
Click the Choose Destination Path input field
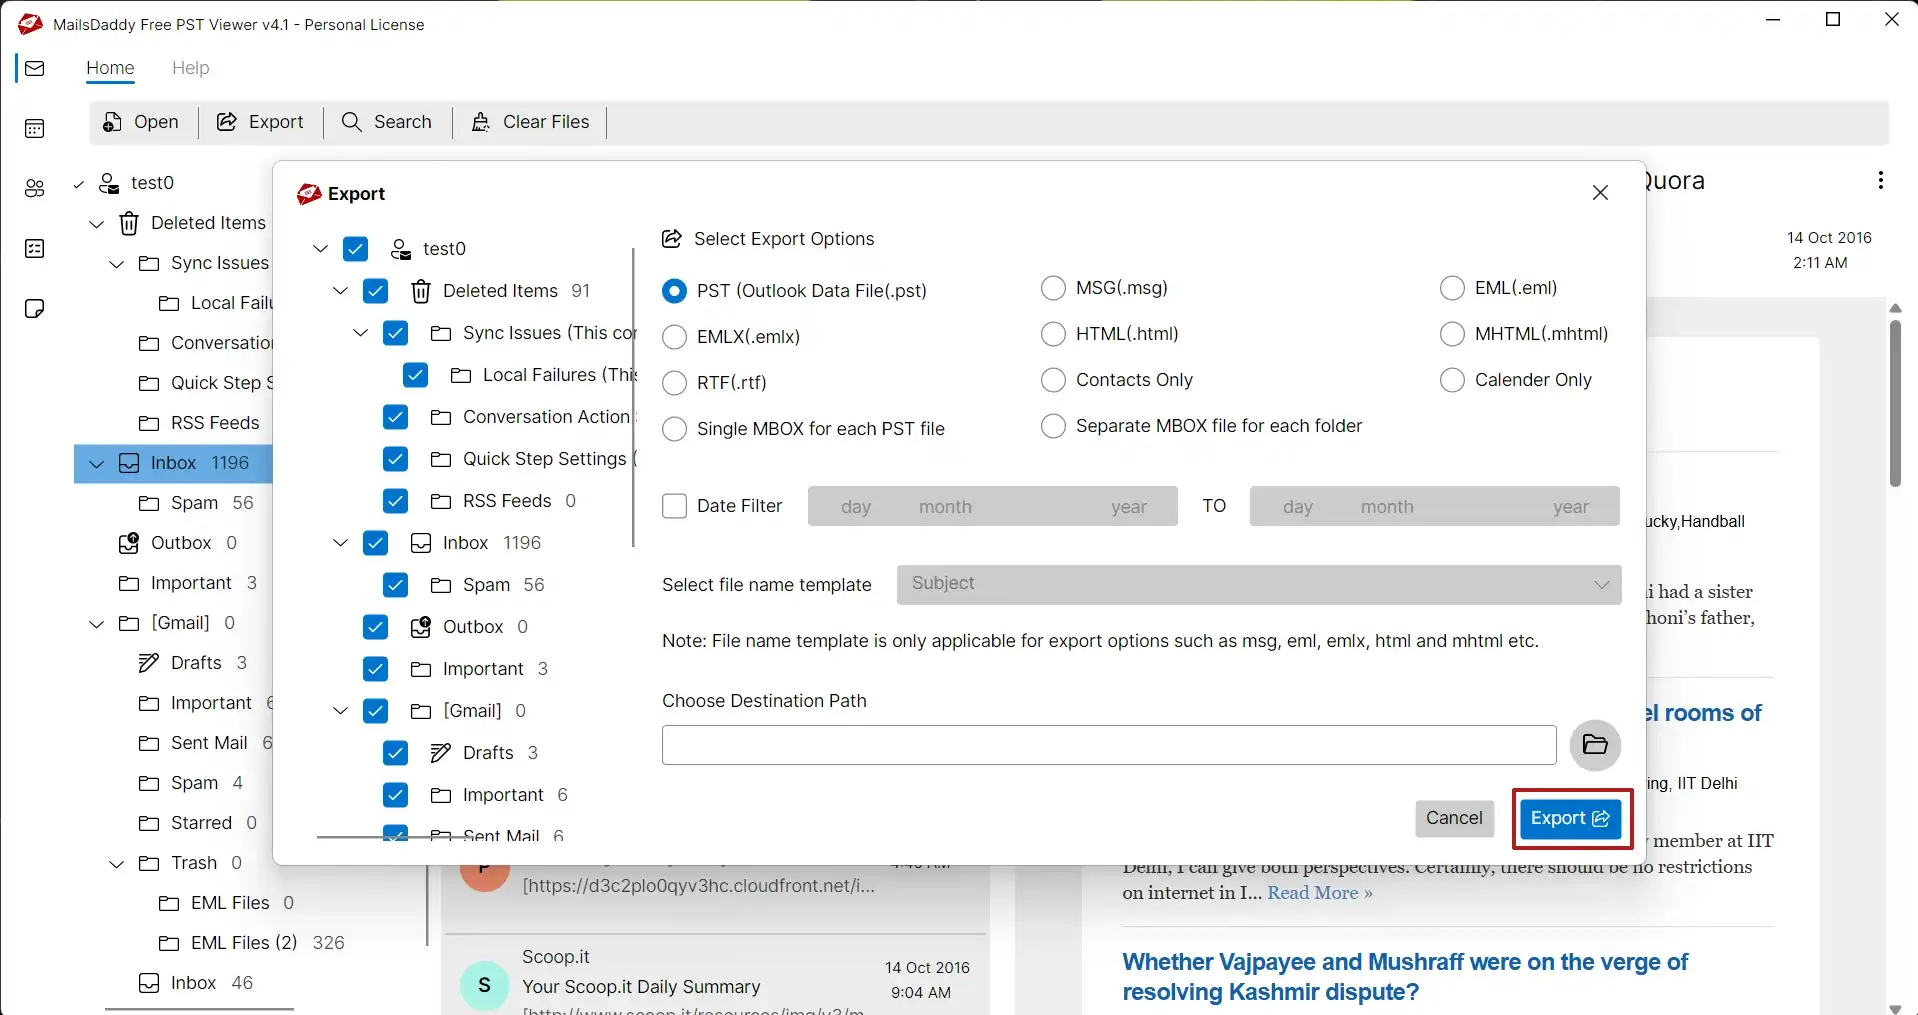click(1109, 745)
